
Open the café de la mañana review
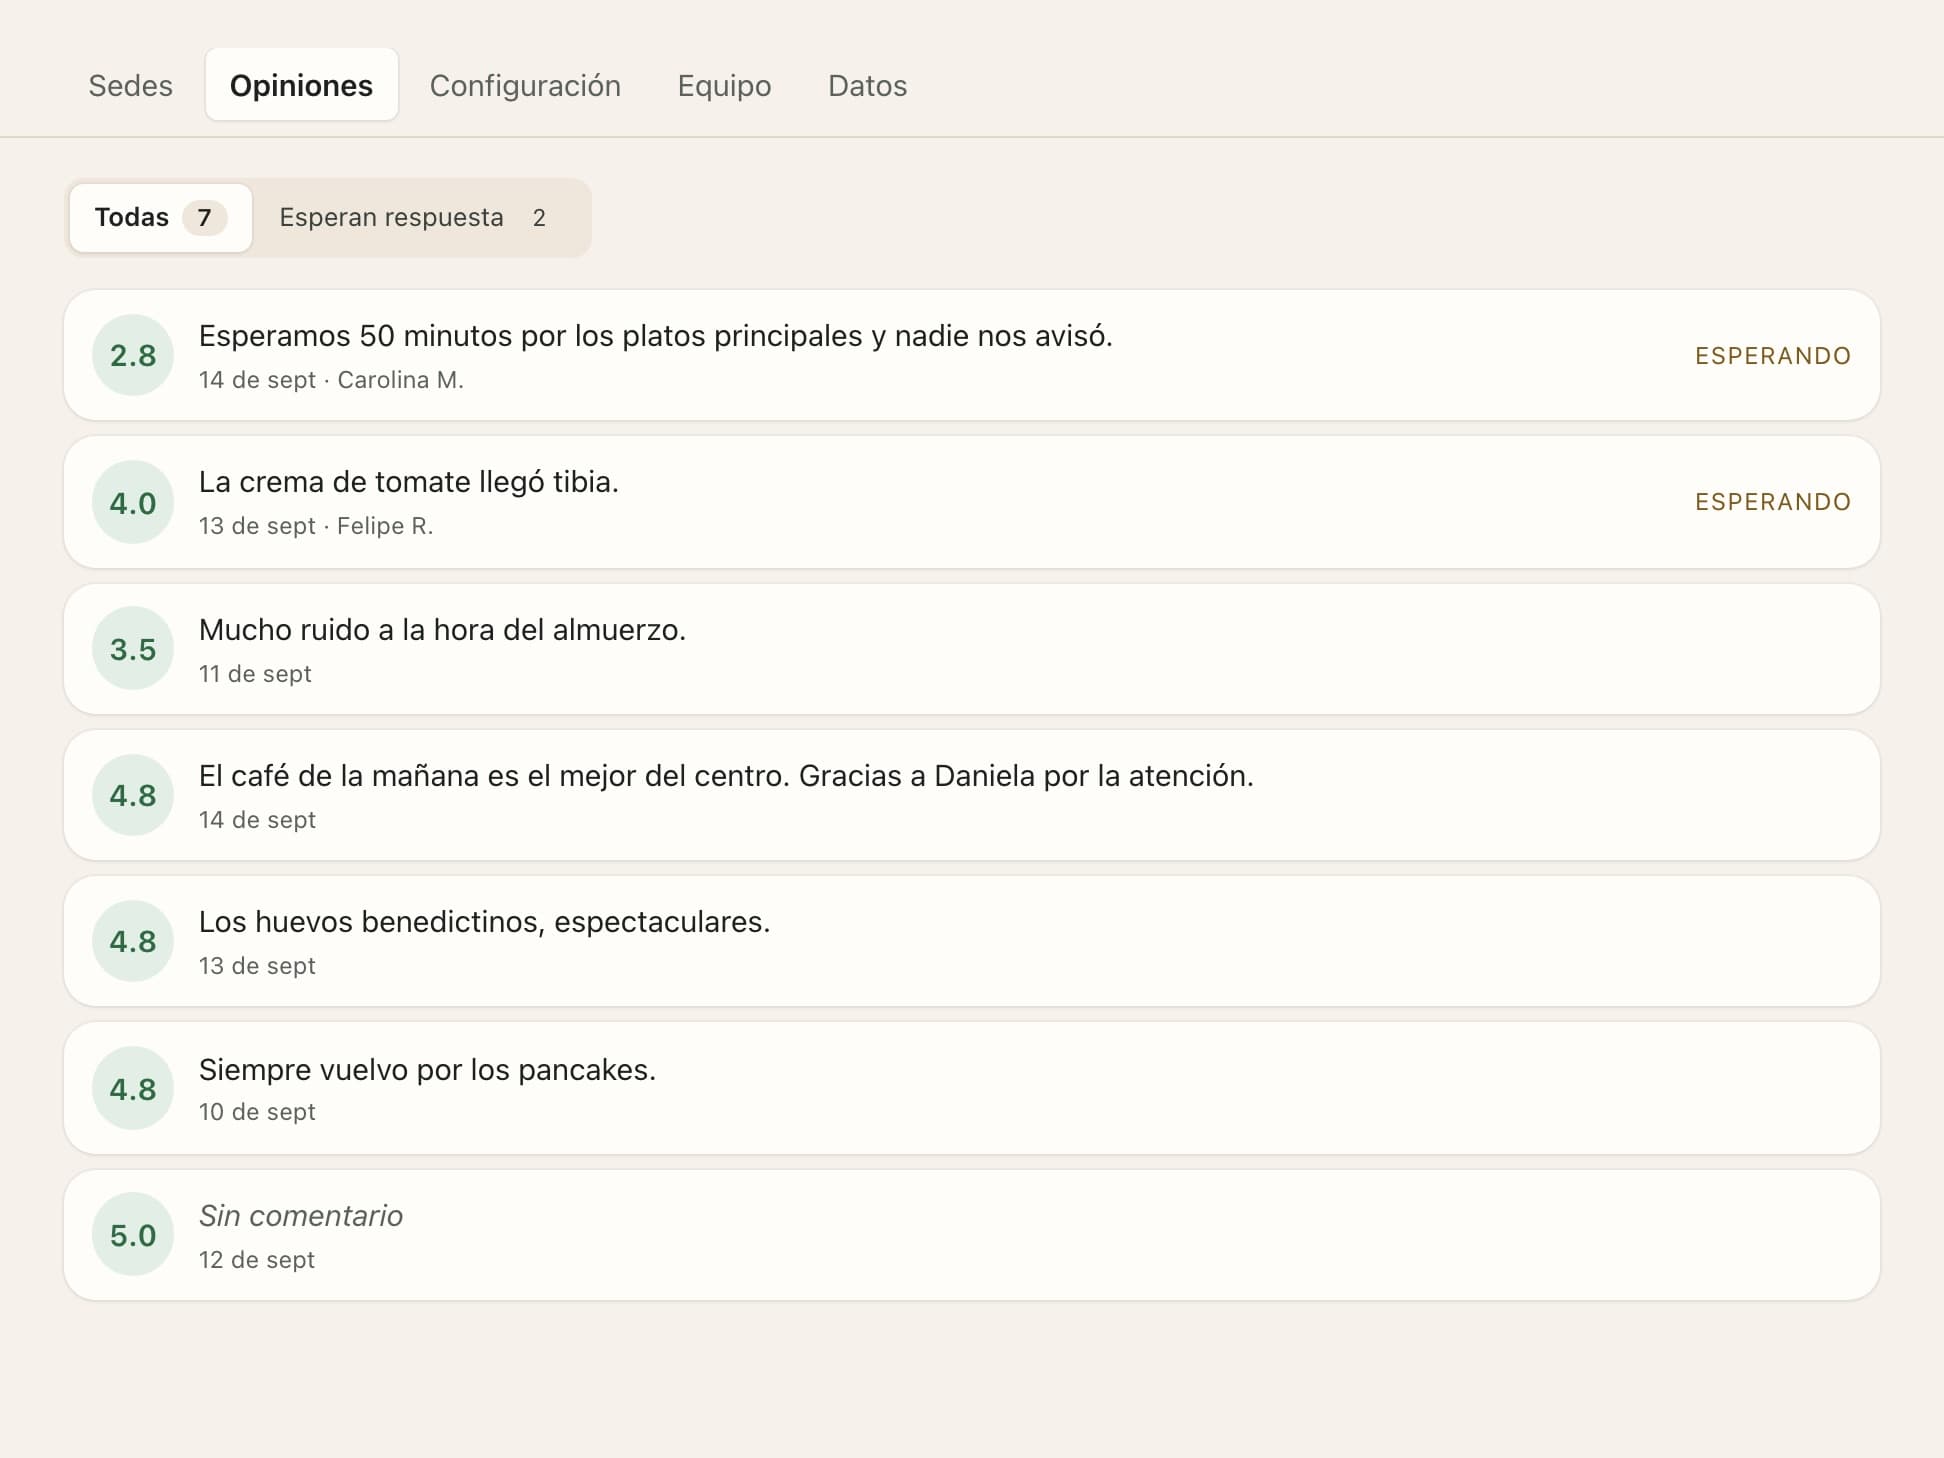[x=971, y=795]
